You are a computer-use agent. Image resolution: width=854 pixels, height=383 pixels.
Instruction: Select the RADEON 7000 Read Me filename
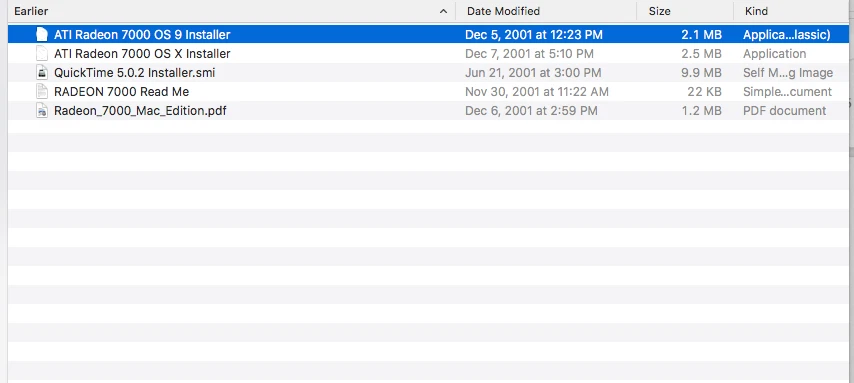[x=121, y=92]
